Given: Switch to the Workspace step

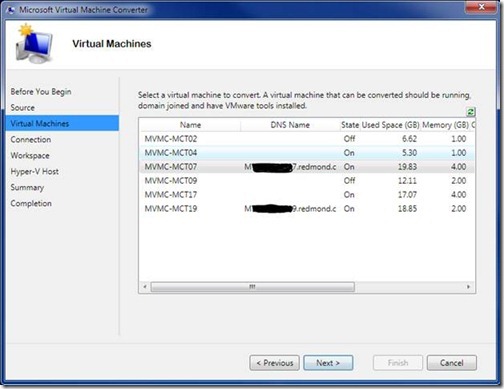Looking at the screenshot, I should 30,155.
